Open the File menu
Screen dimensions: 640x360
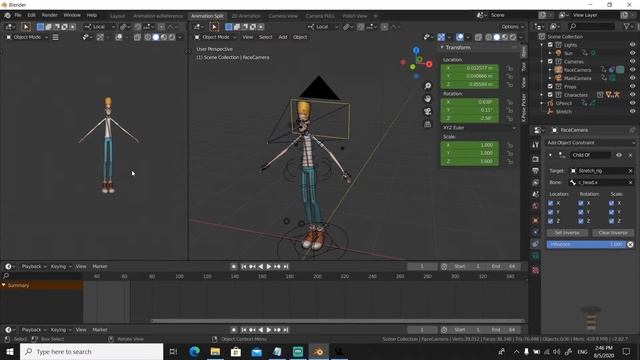(18, 15)
